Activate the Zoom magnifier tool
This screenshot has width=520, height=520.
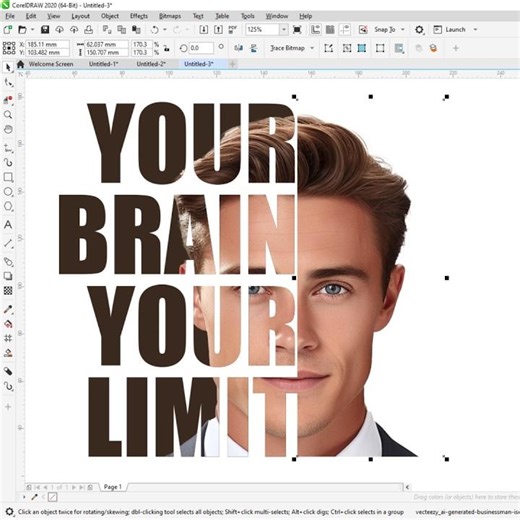pyautogui.click(x=8, y=115)
